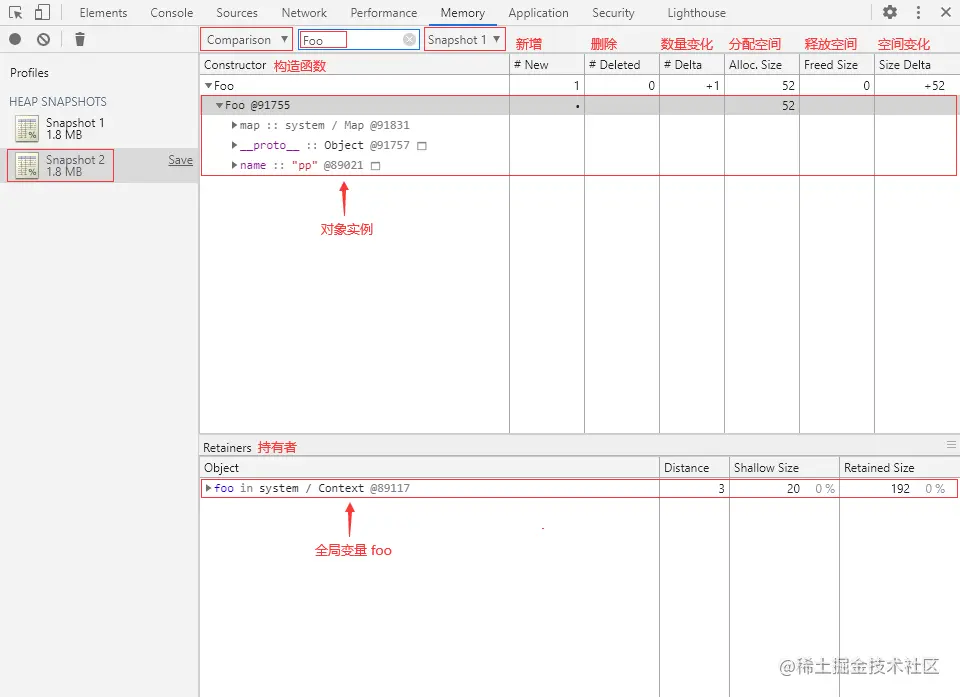960x697 pixels.
Task: Open the Application tab
Action: 538,13
